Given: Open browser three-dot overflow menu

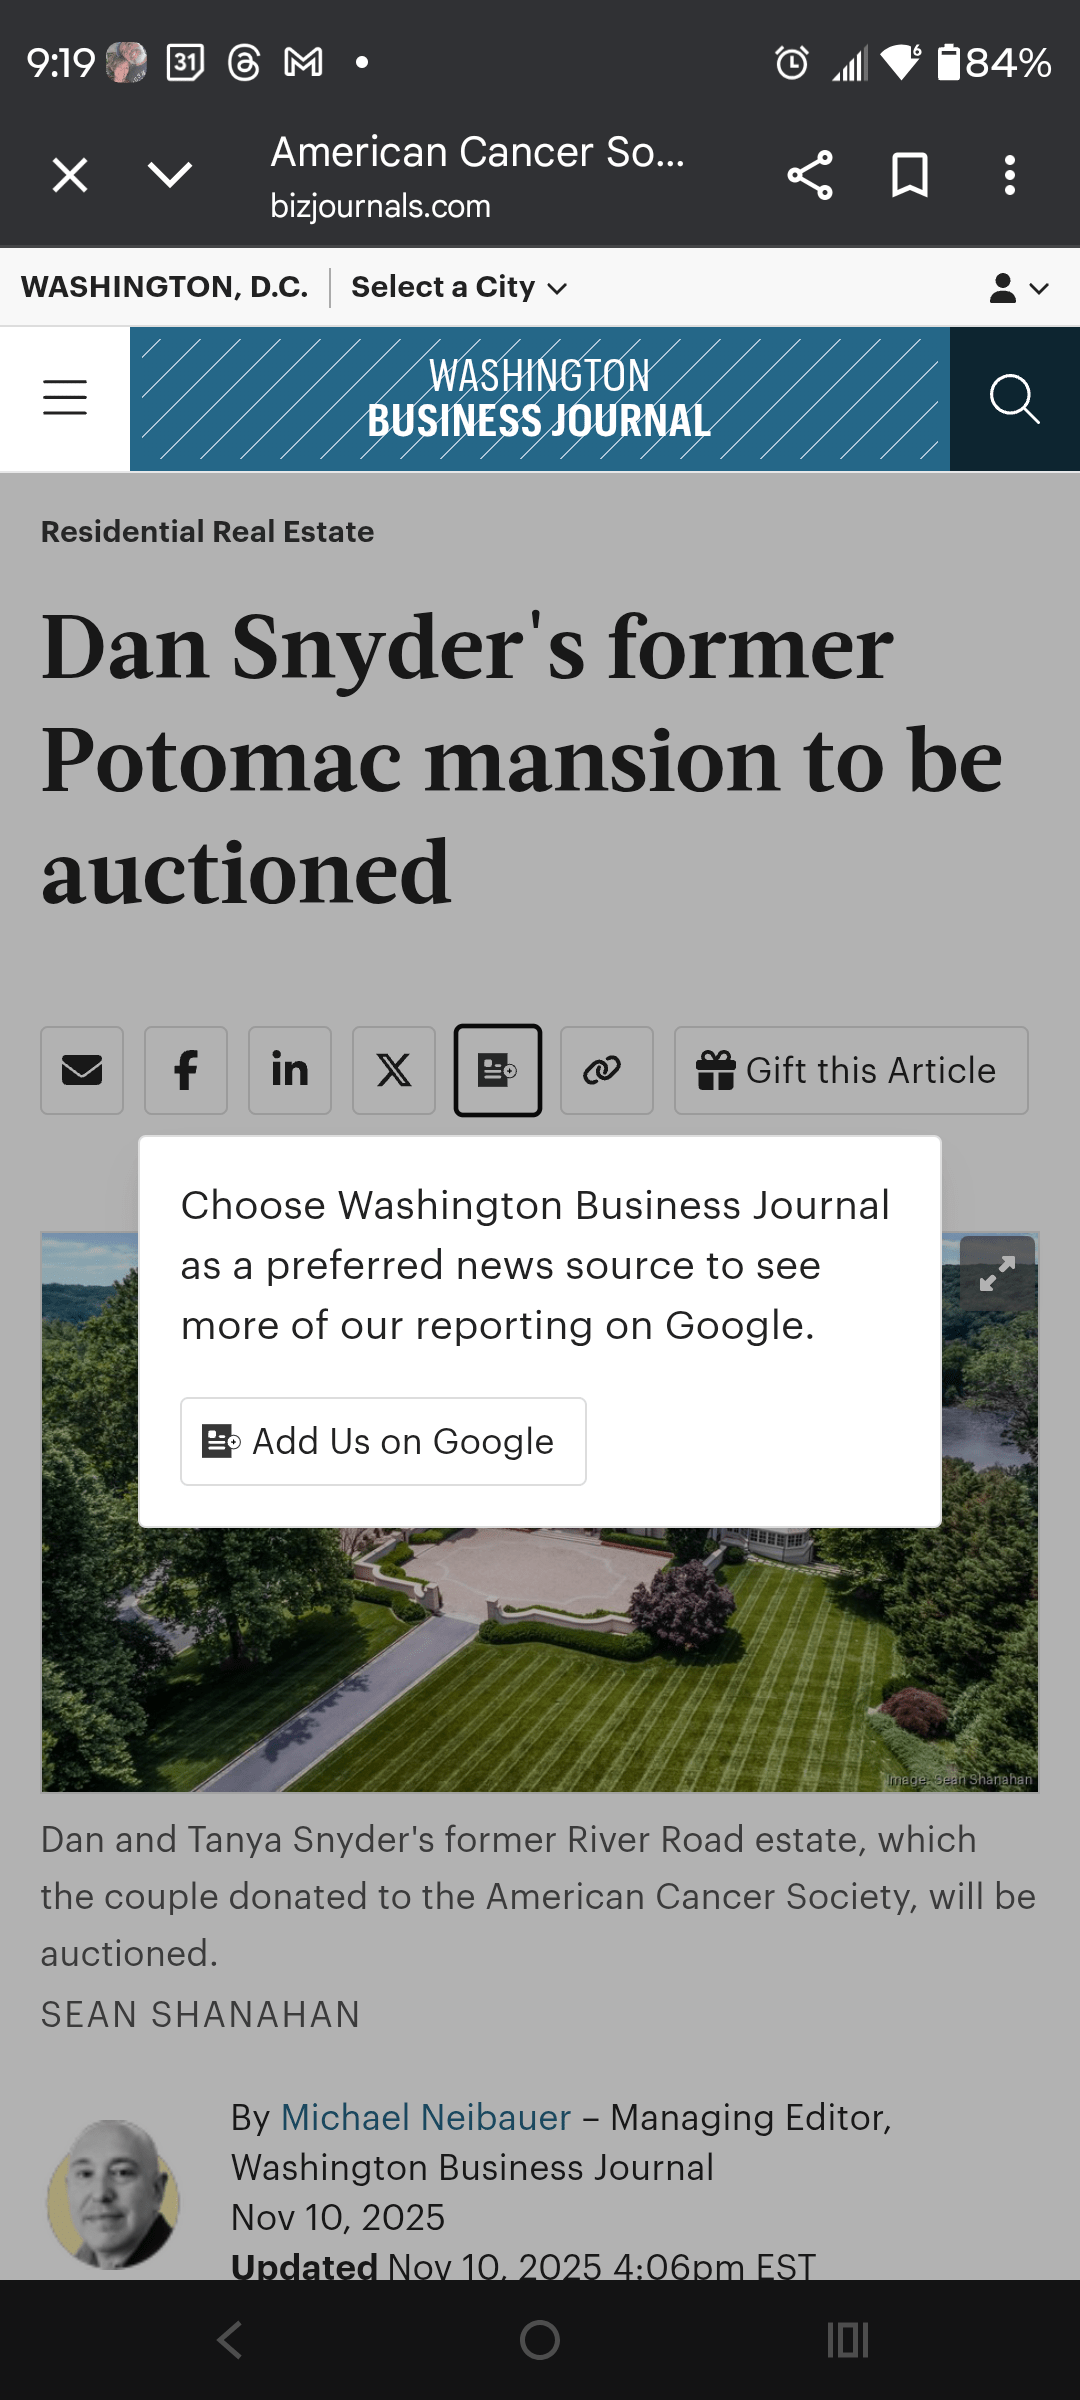Looking at the screenshot, I should [1009, 176].
